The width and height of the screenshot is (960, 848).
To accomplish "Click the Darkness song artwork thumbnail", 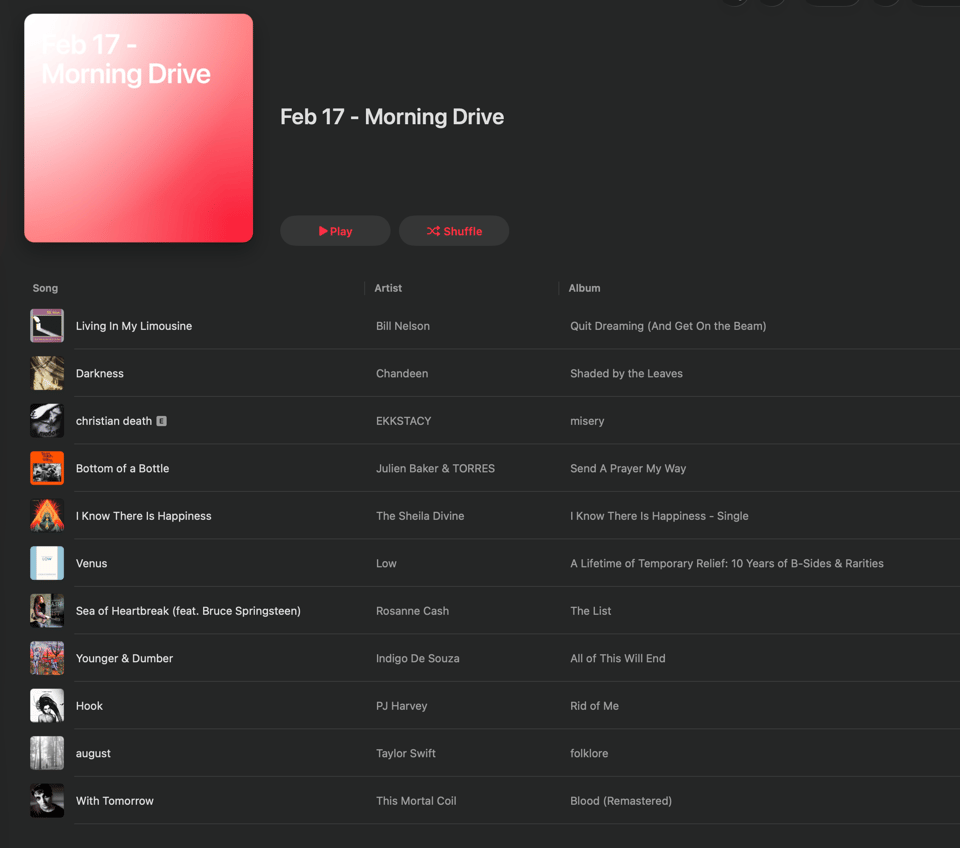I will click(x=47, y=373).
